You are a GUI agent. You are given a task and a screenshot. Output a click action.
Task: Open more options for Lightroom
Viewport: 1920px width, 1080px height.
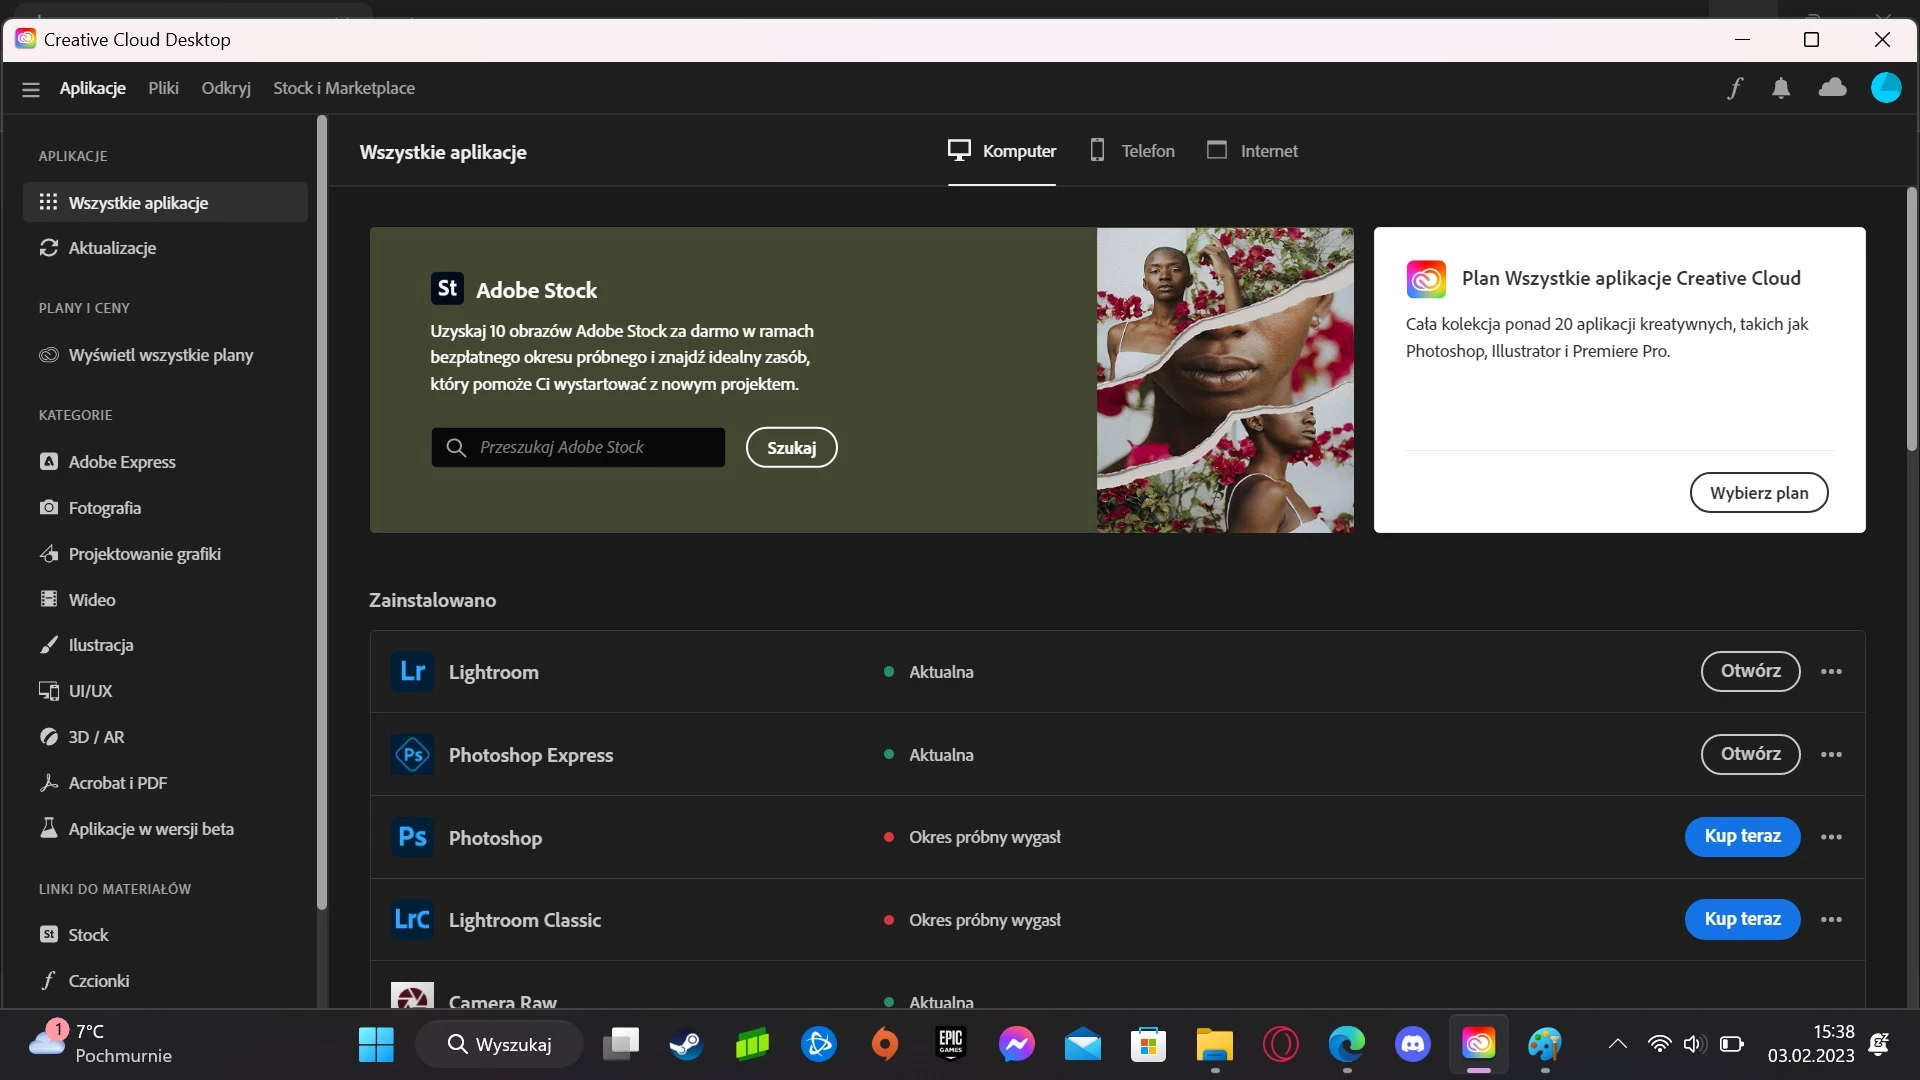(1831, 672)
